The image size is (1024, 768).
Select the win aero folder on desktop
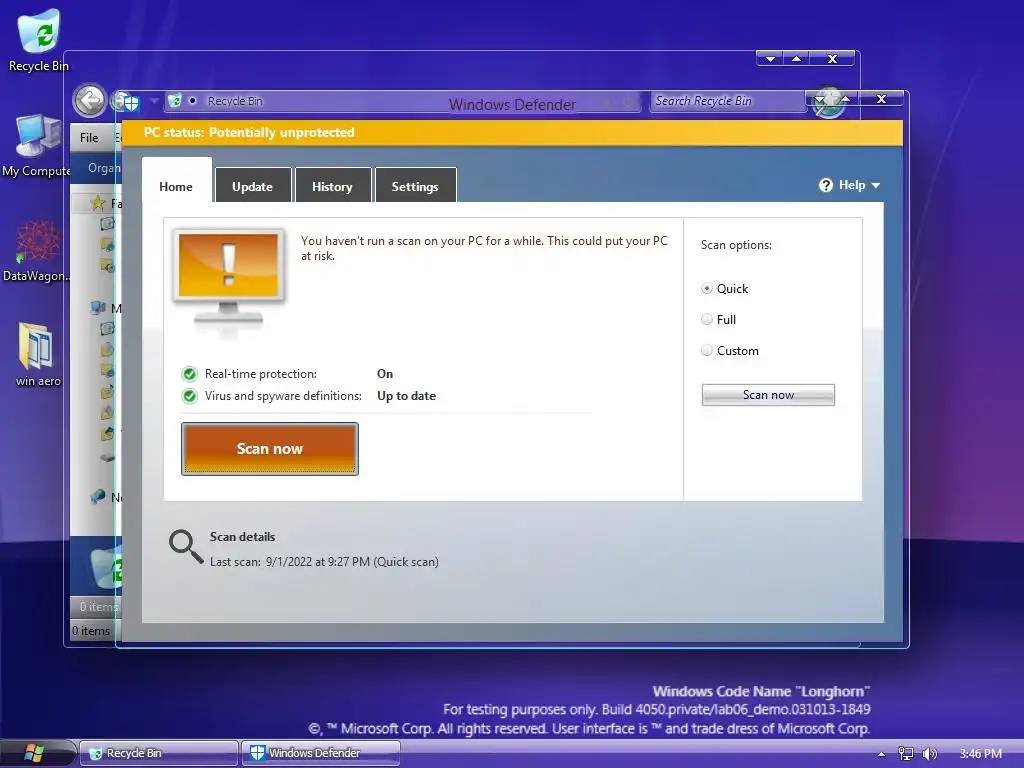coord(37,355)
